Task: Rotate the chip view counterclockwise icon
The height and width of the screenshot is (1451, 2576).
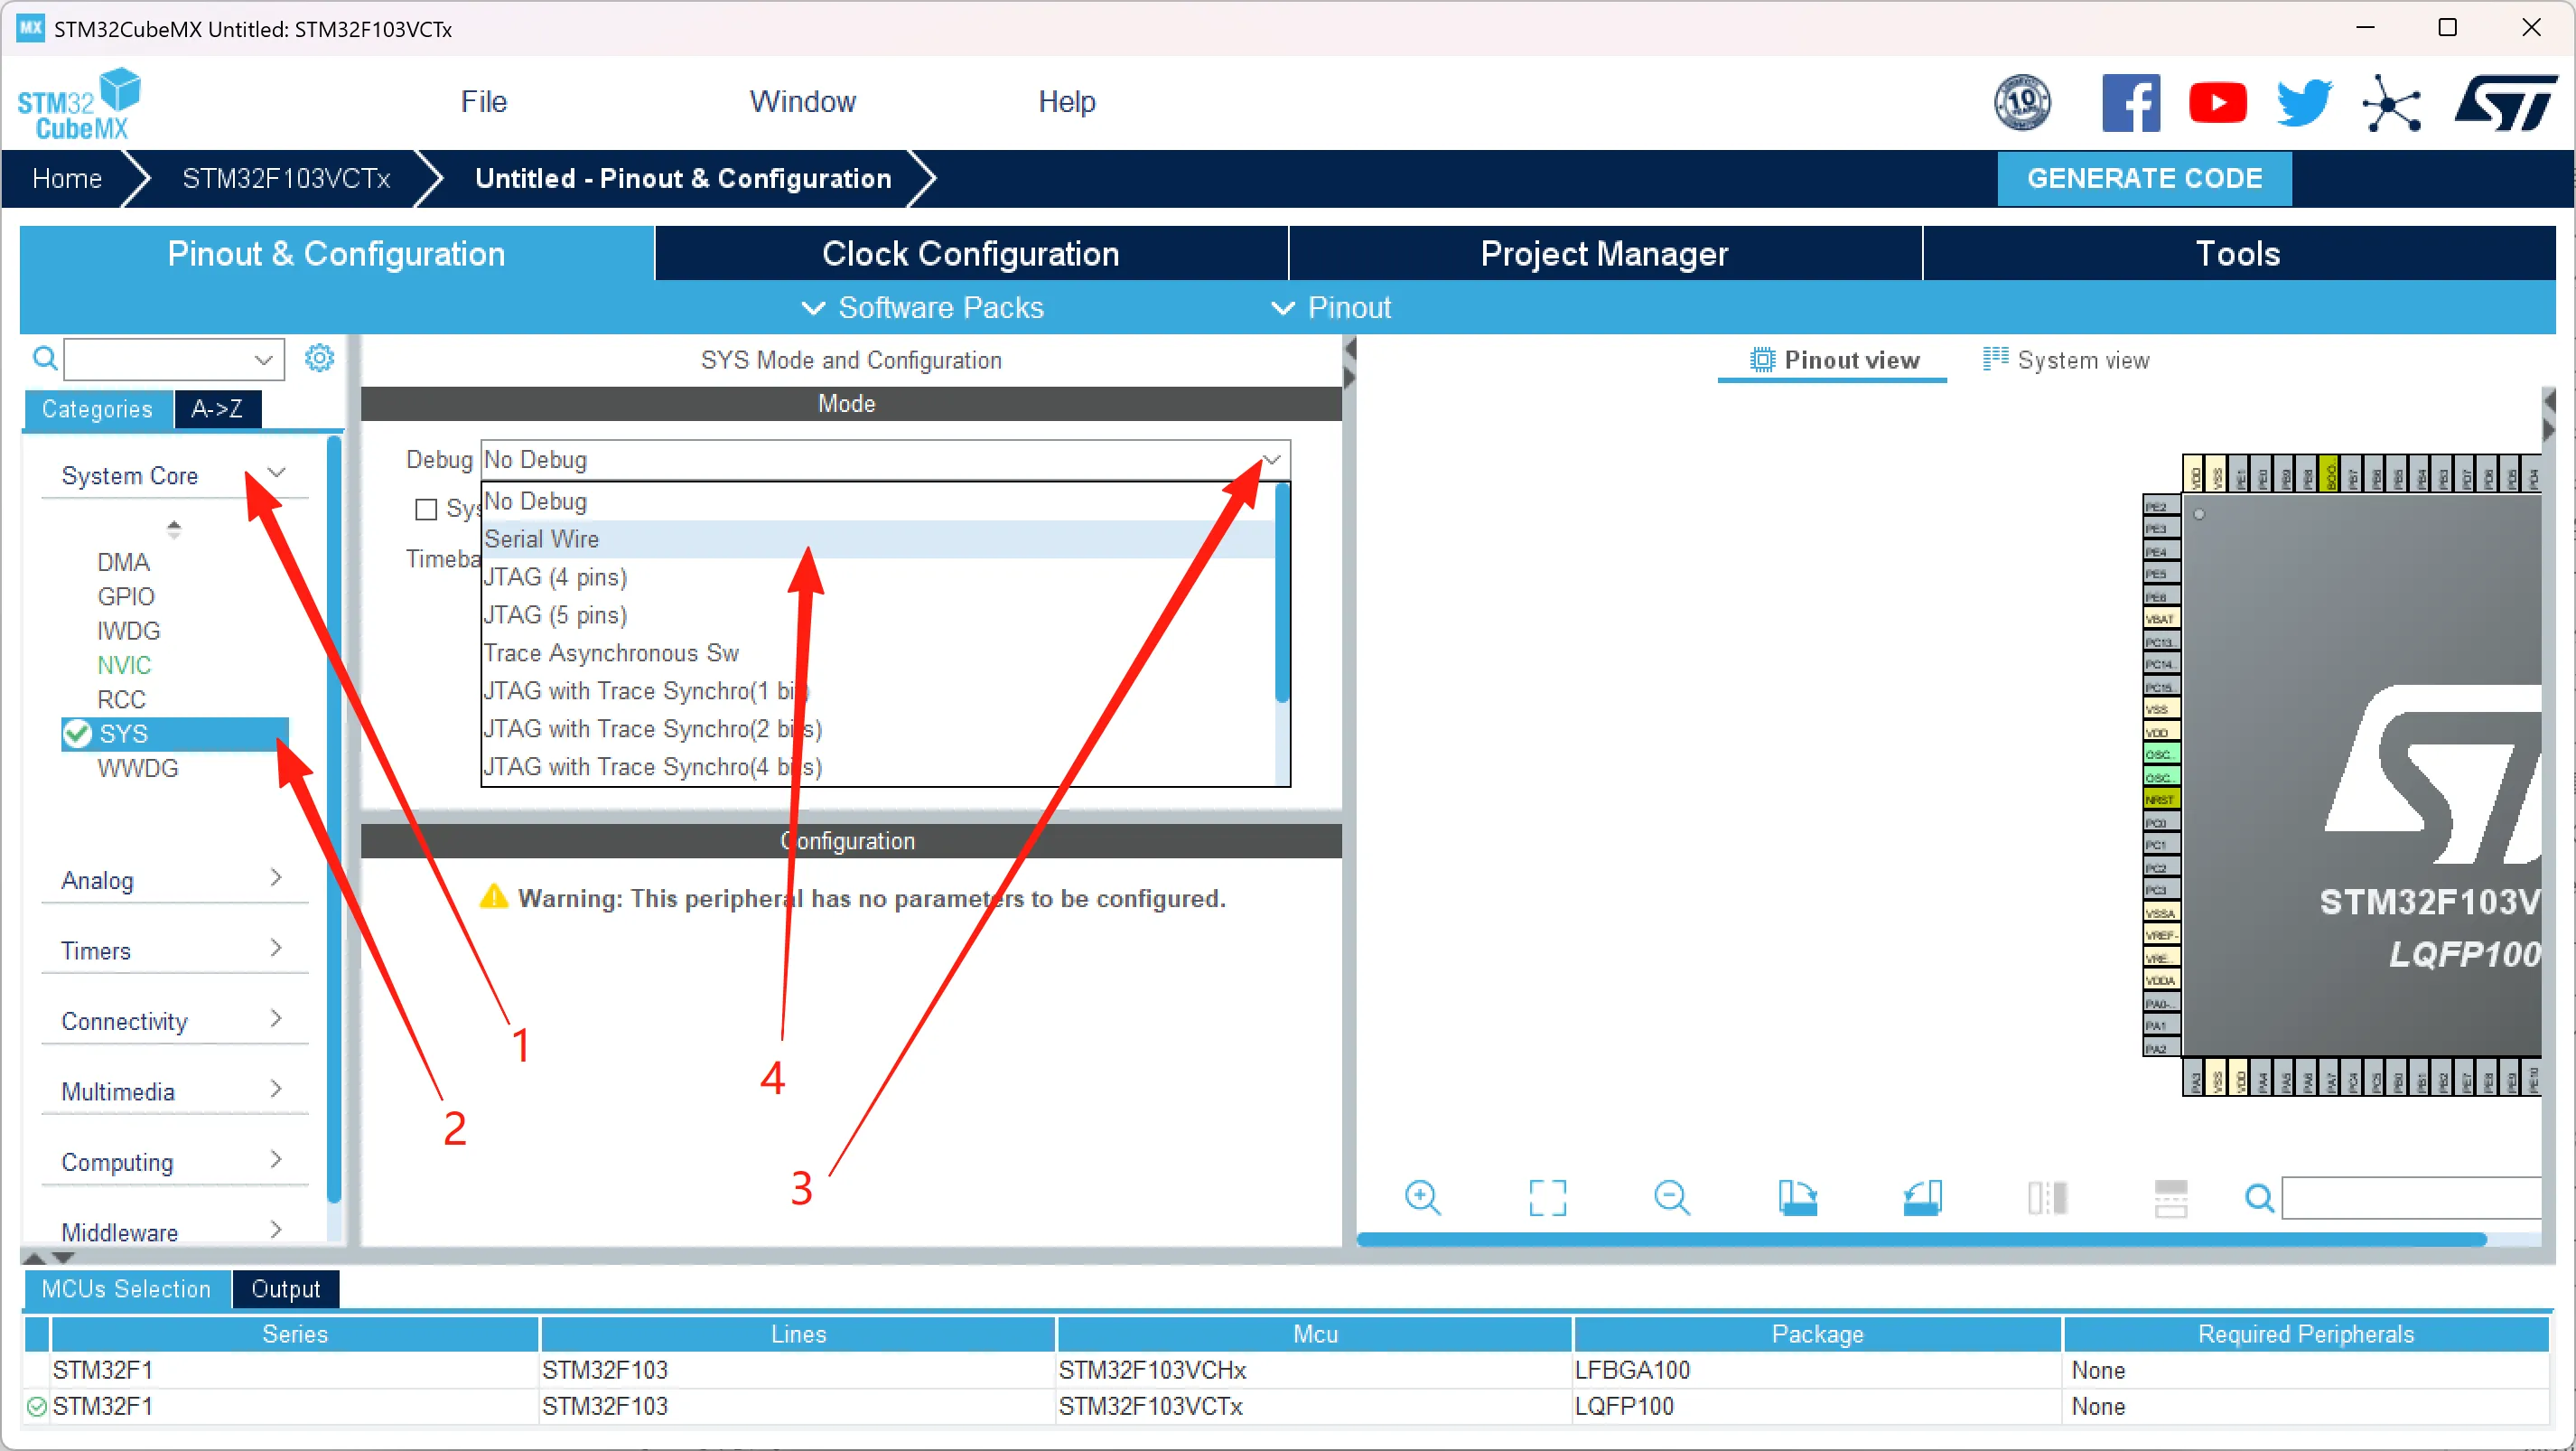Action: click(1922, 1197)
